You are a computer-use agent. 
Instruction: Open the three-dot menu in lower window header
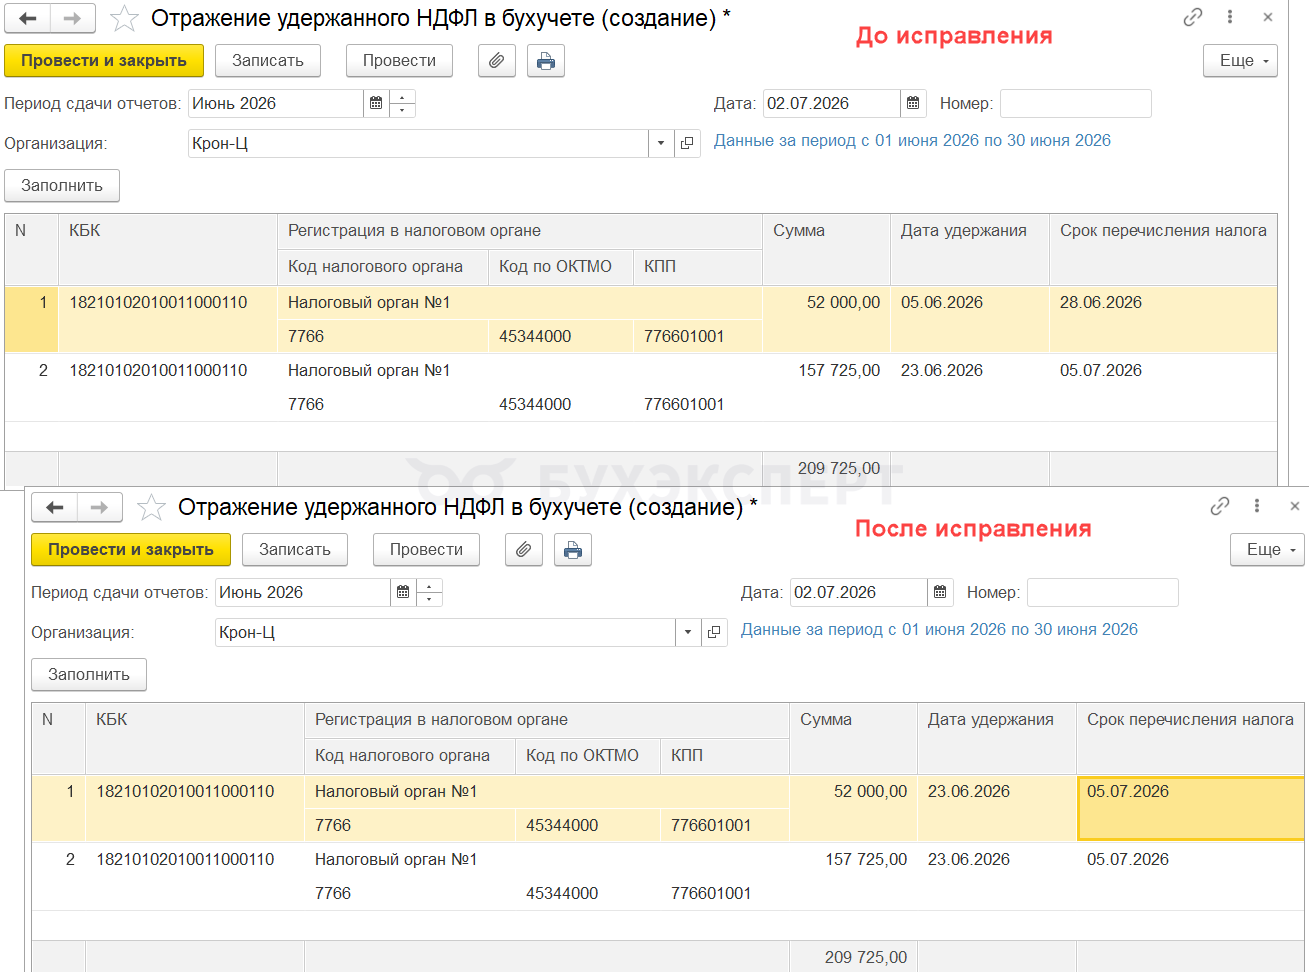(x=1257, y=506)
